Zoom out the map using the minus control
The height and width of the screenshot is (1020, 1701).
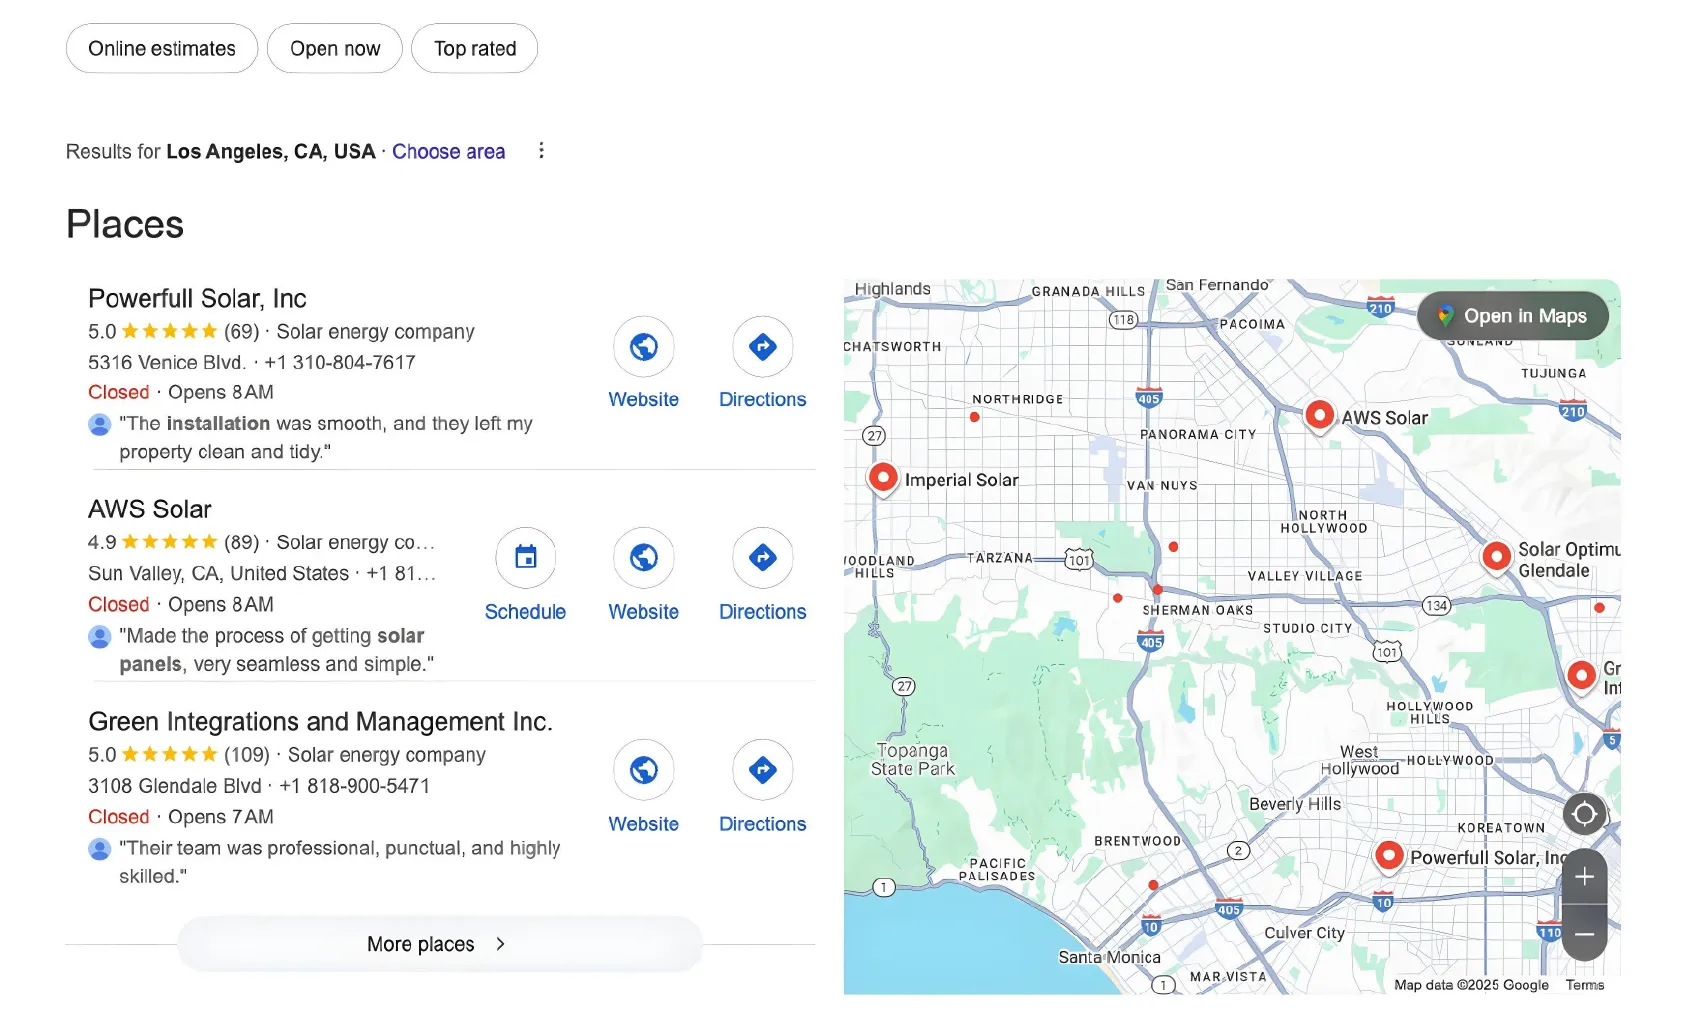1584,934
